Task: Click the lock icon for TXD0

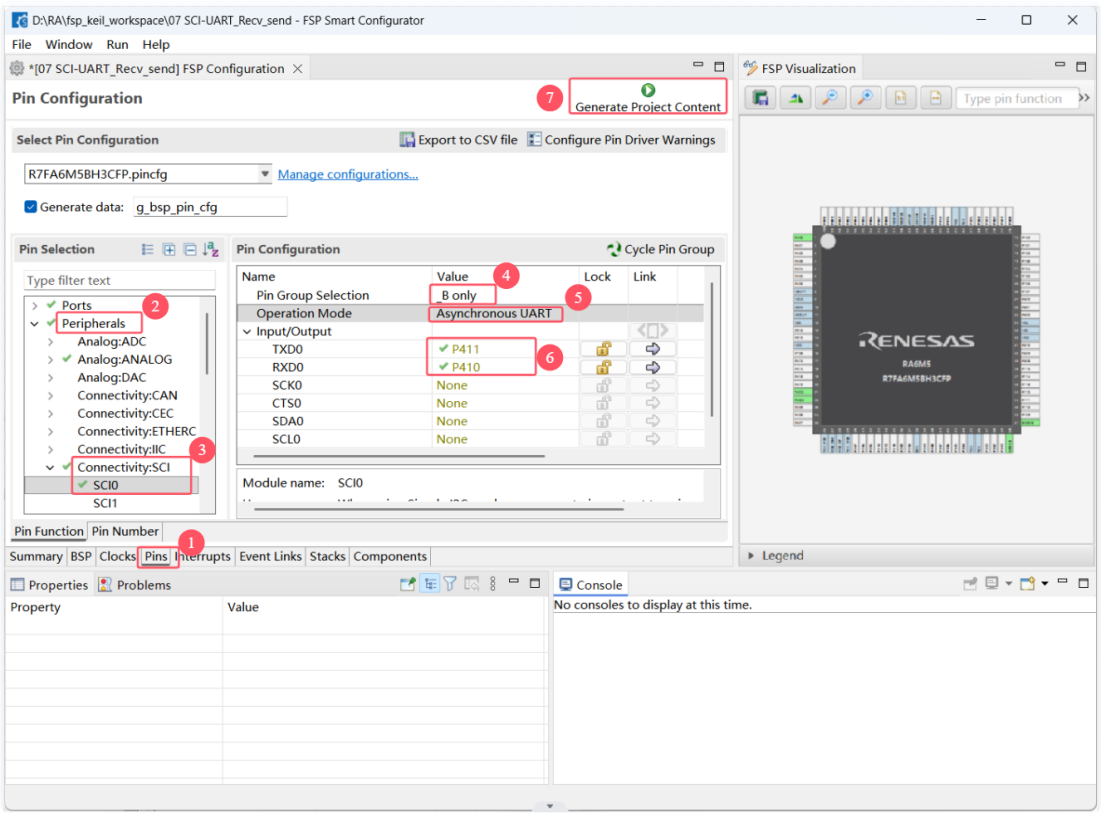Action: coord(603,349)
